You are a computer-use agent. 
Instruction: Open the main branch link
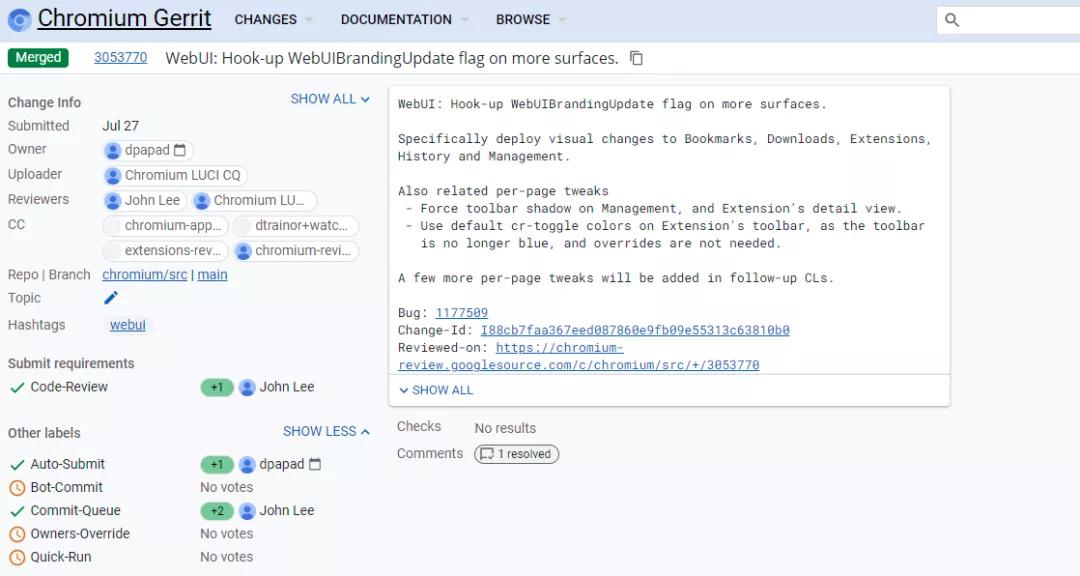tap(212, 274)
